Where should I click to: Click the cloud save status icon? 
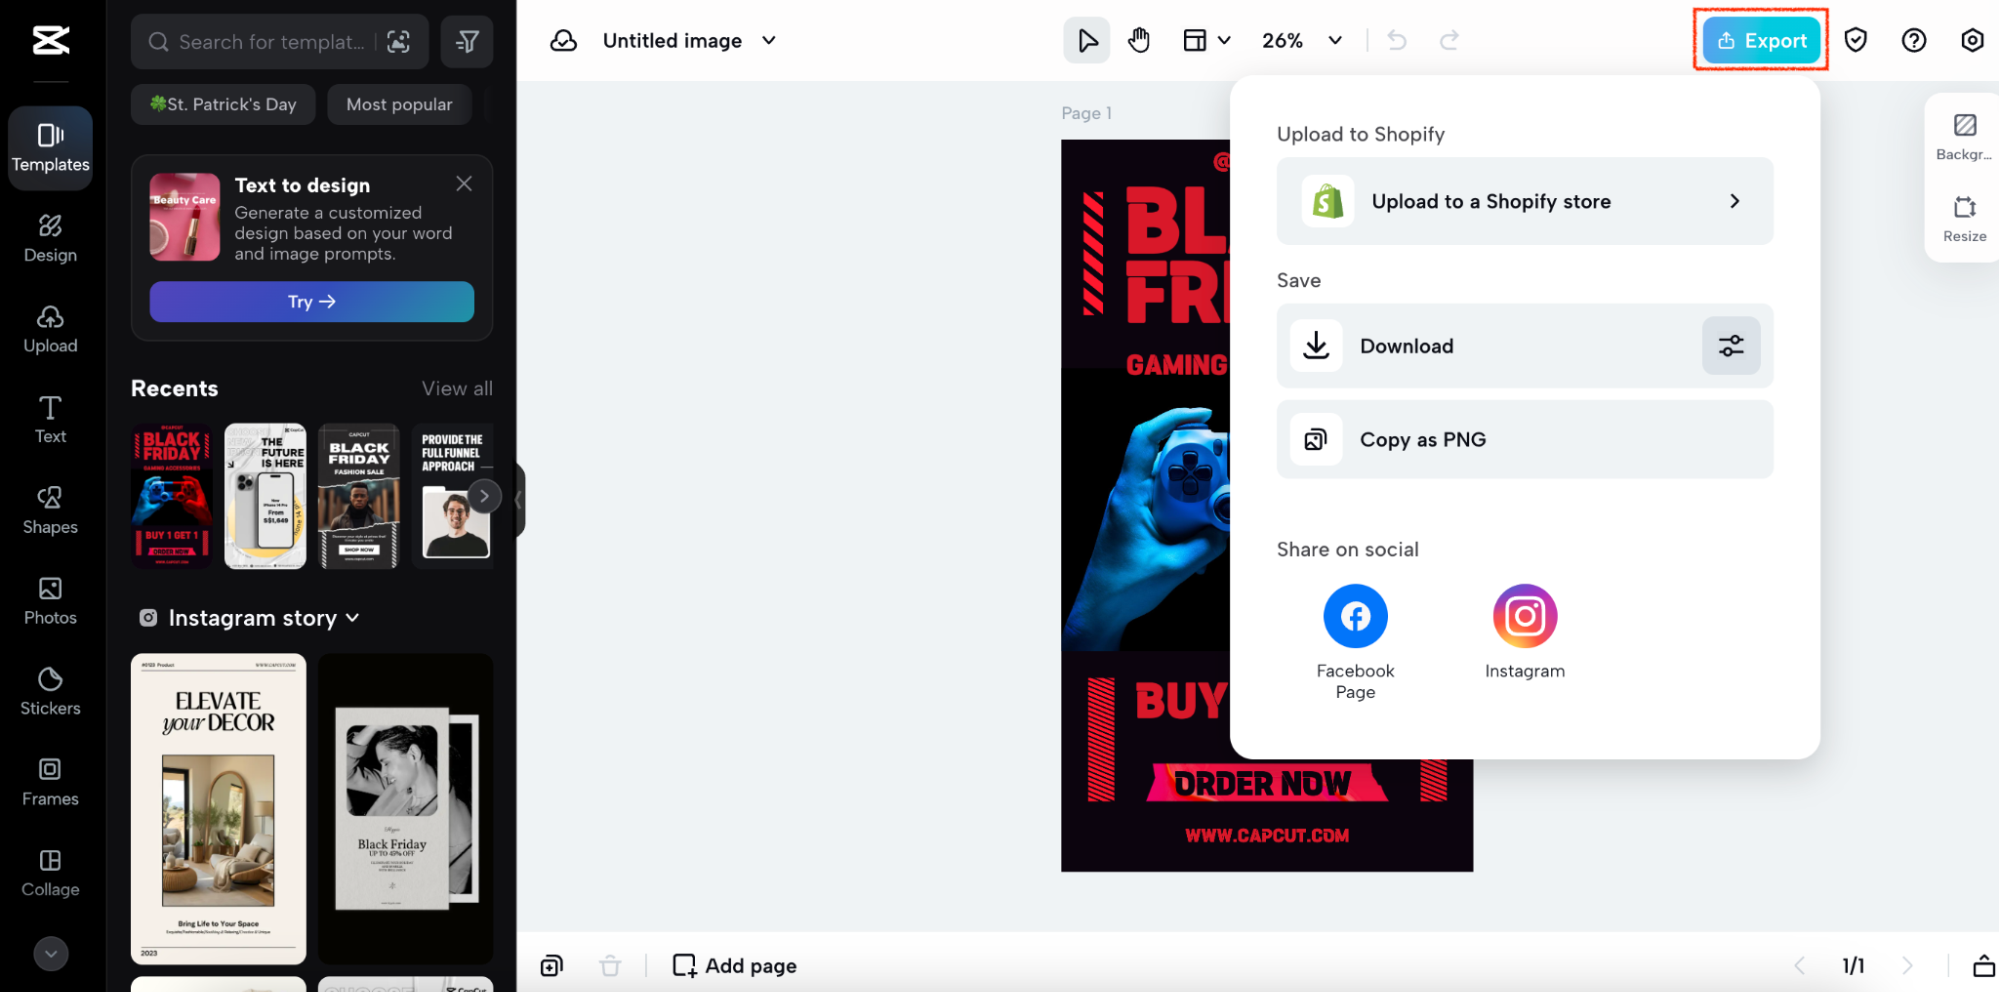tap(564, 41)
